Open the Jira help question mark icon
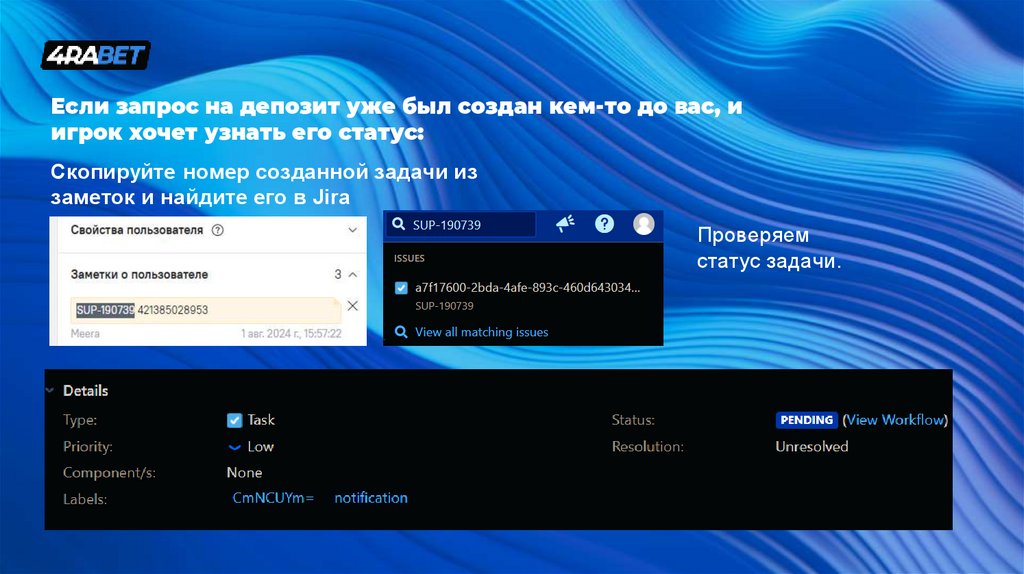 click(604, 224)
